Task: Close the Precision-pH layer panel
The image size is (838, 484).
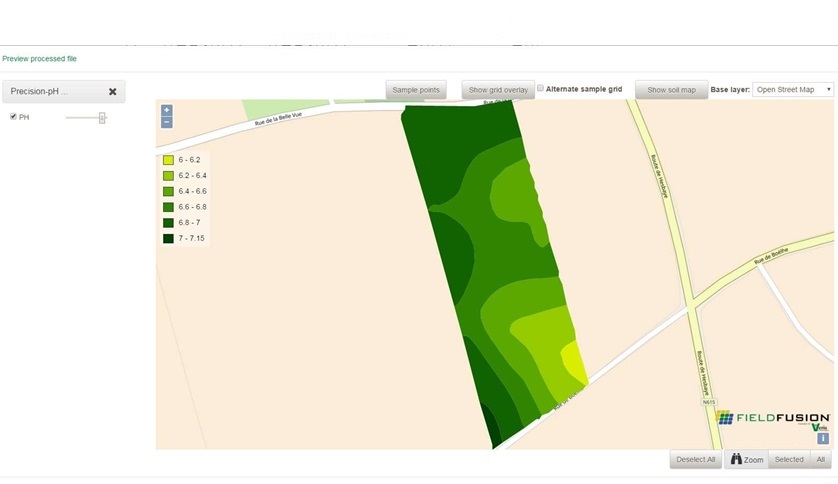Action: pyautogui.click(x=113, y=91)
